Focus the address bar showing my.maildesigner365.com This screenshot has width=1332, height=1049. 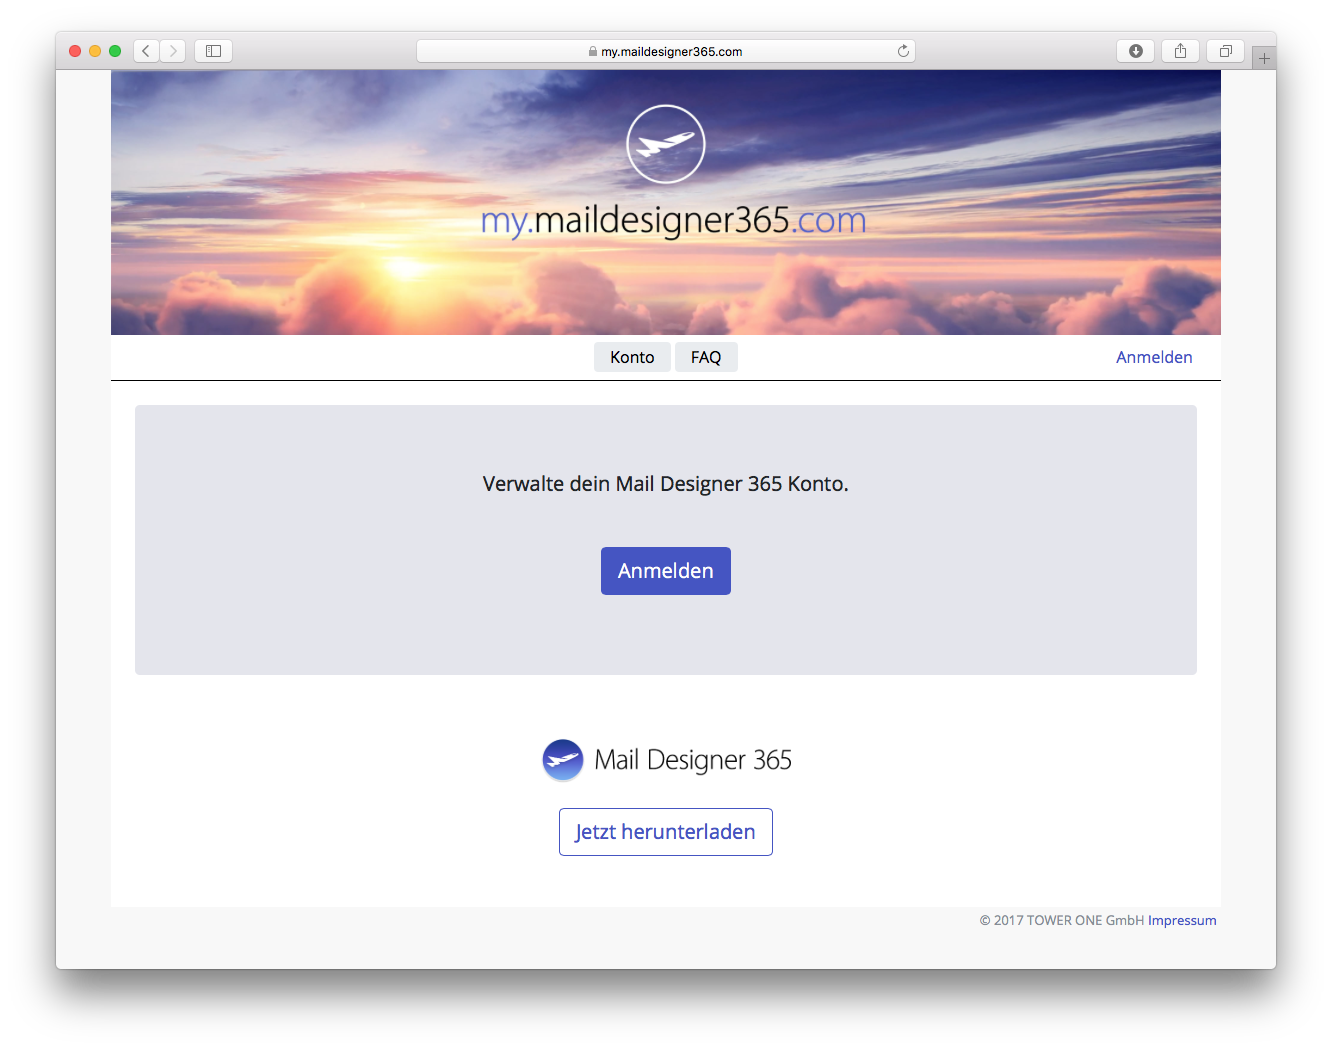click(666, 51)
